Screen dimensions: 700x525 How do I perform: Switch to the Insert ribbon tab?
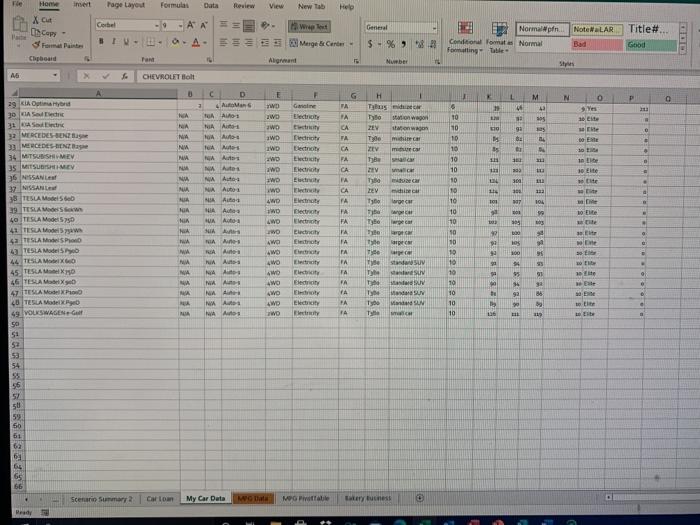click(x=82, y=4)
